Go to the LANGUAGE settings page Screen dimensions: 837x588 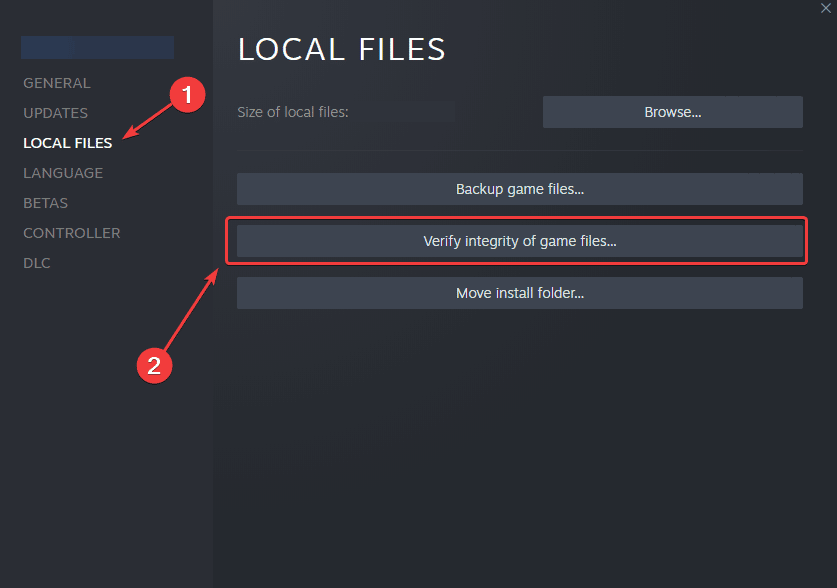point(63,173)
